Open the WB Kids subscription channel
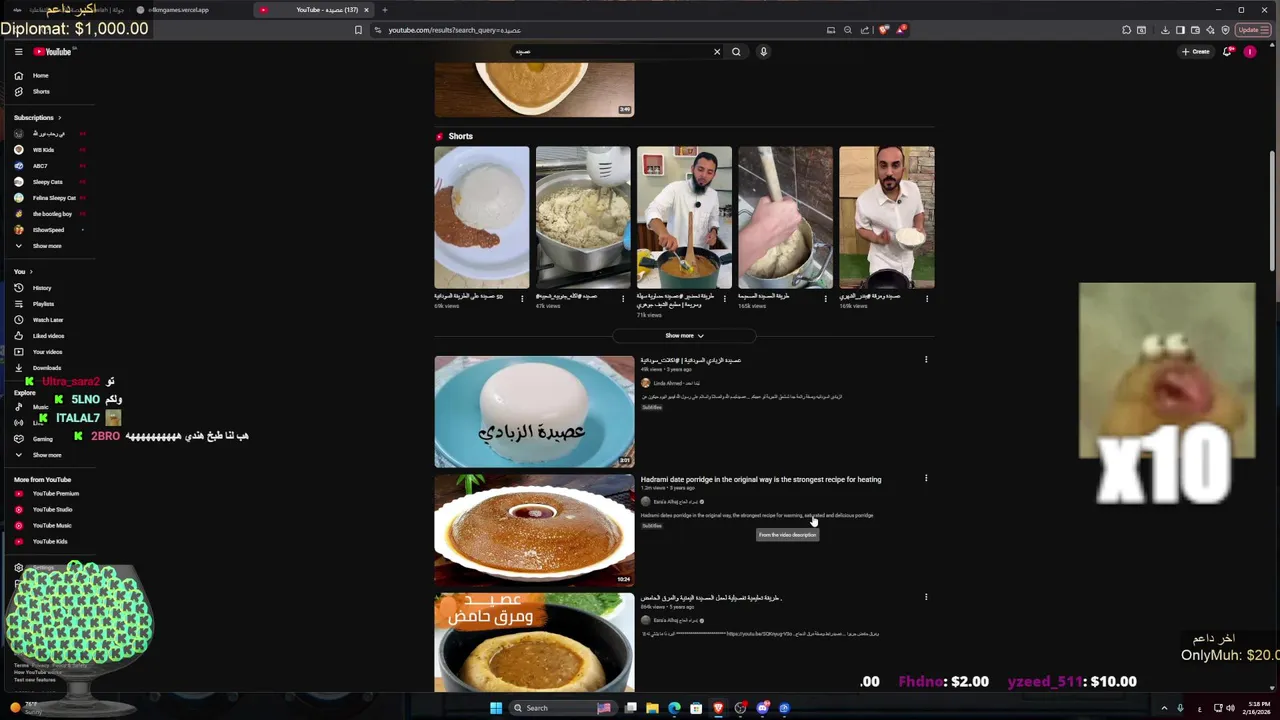Image resolution: width=1280 pixels, height=720 pixels. coord(43,150)
